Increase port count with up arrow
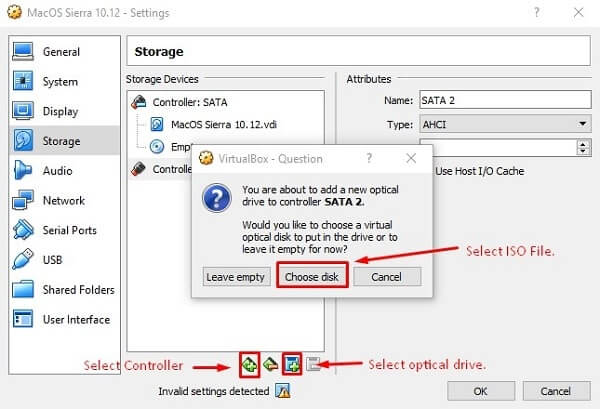The width and height of the screenshot is (600, 409). [x=583, y=144]
